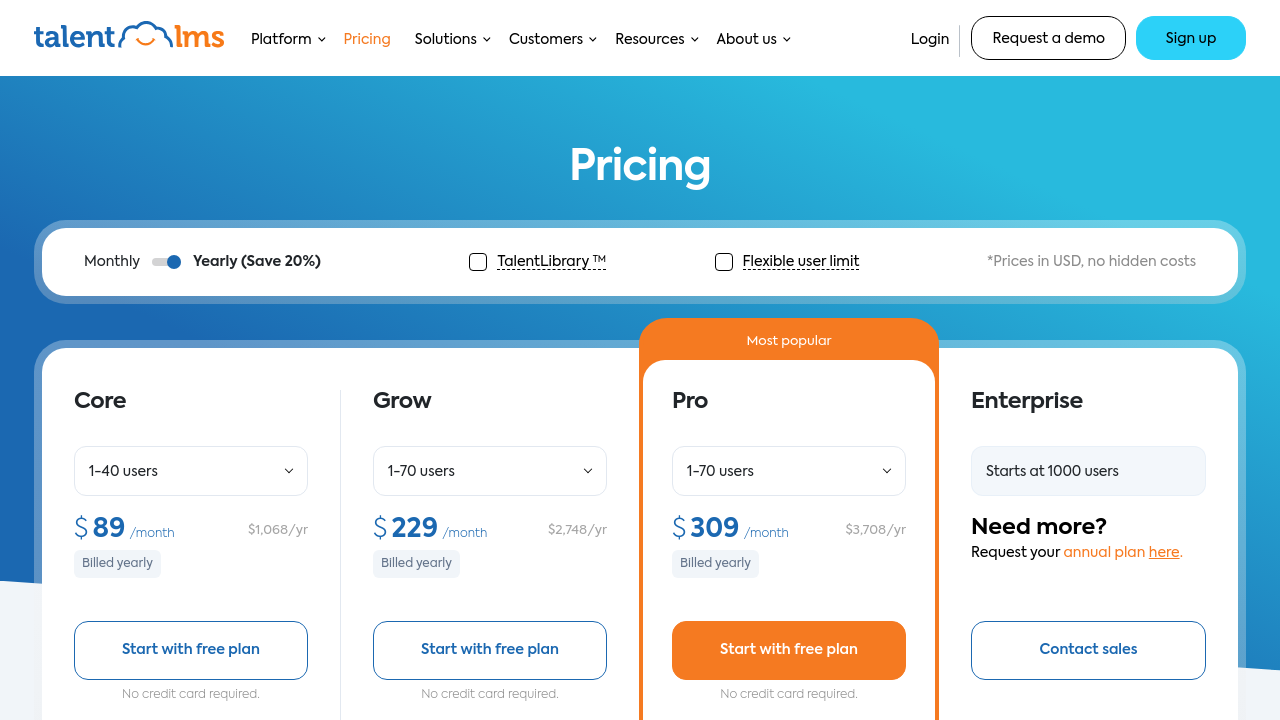
Task: Expand the Platform menu chevron
Action: [x=322, y=40]
